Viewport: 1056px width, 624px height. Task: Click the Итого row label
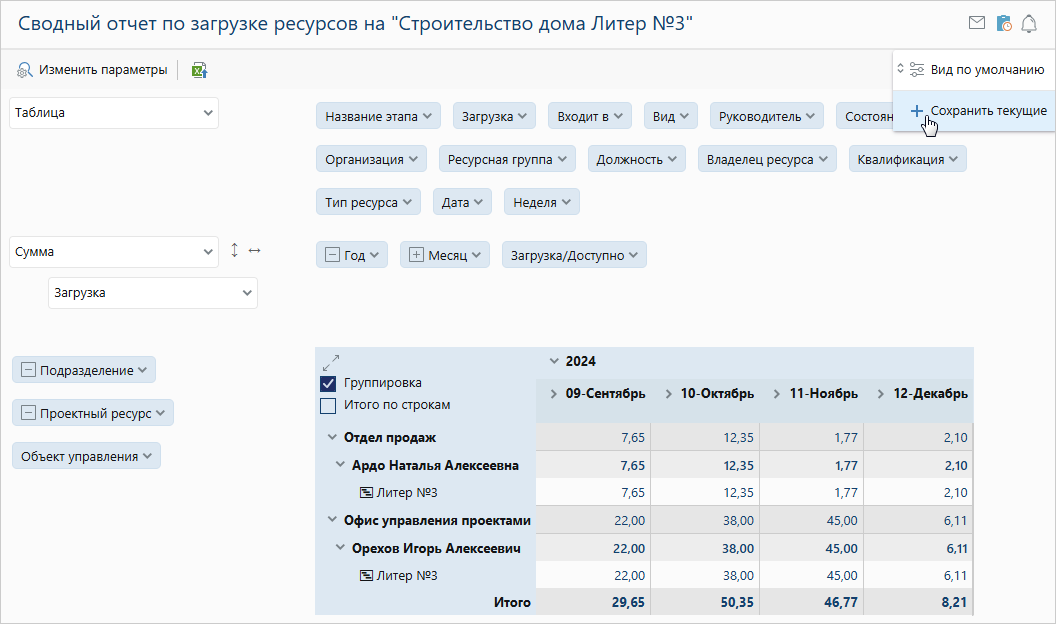click(x=512, y=602)
